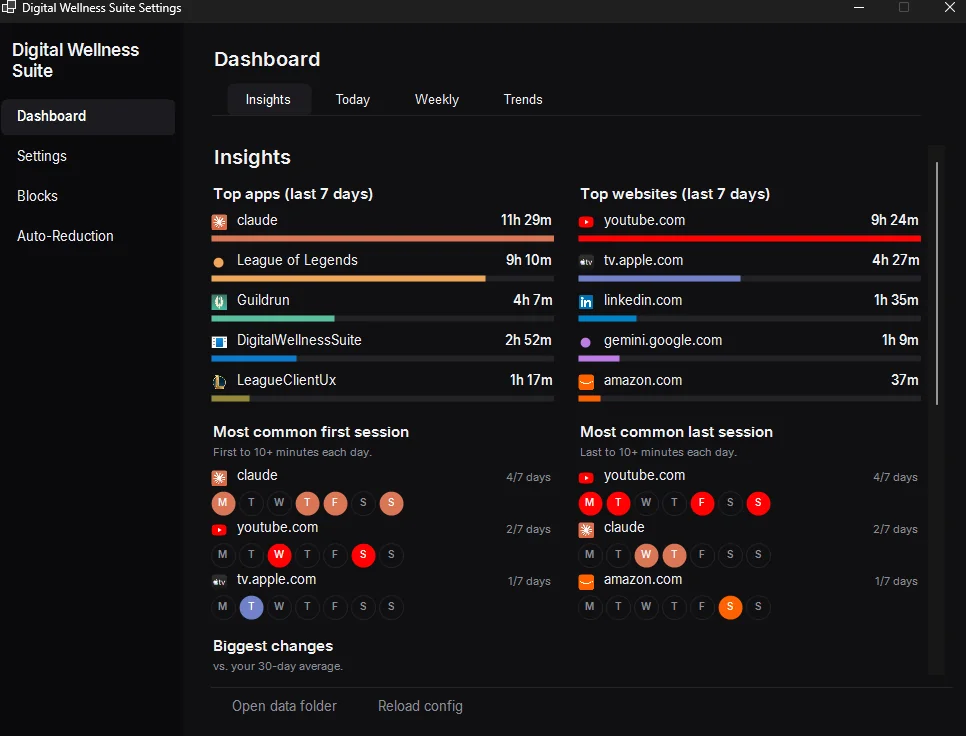This screenshot has height=736, width=966.
Task: Click the 1h 17m LeagueClientUx time
Action: [x=531, y=381]
